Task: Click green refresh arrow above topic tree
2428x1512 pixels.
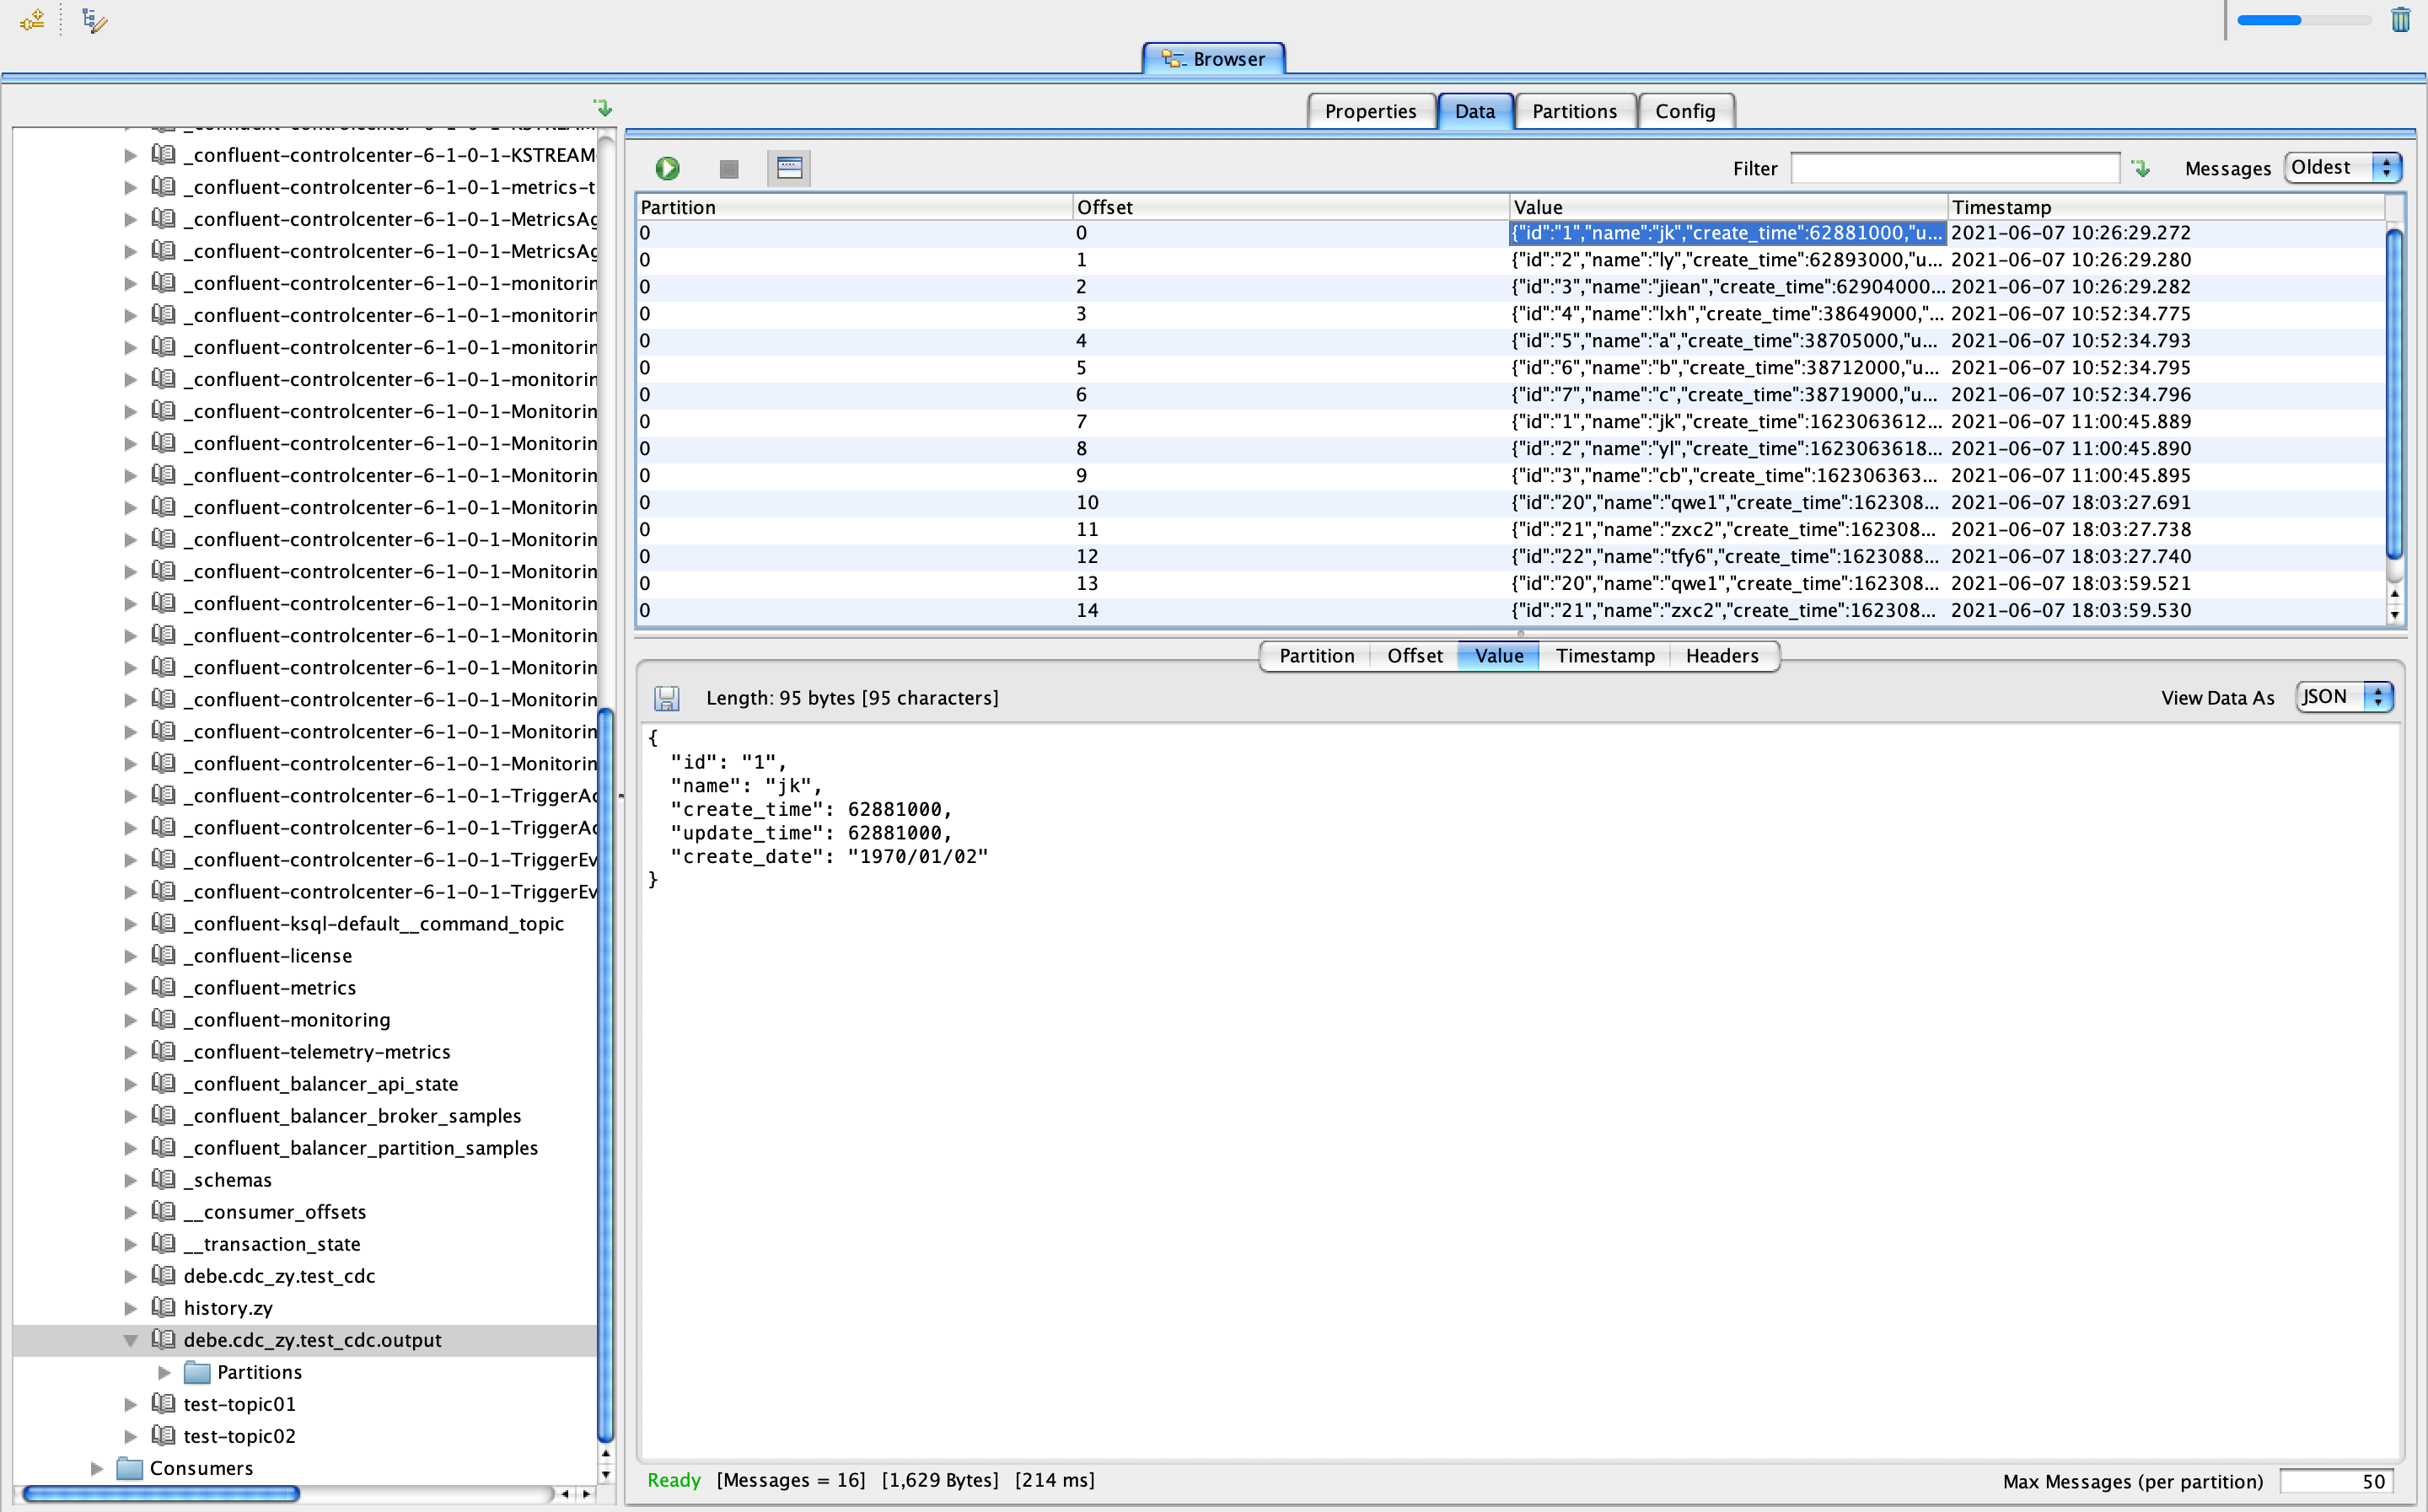Action: pos(603,107)
